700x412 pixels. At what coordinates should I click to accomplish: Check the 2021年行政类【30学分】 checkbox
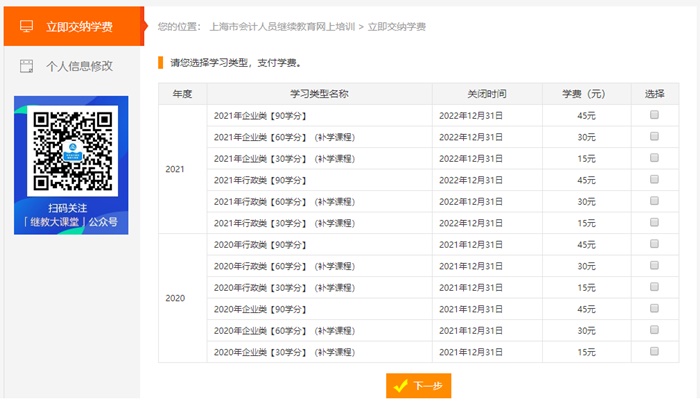coord(654,222)
